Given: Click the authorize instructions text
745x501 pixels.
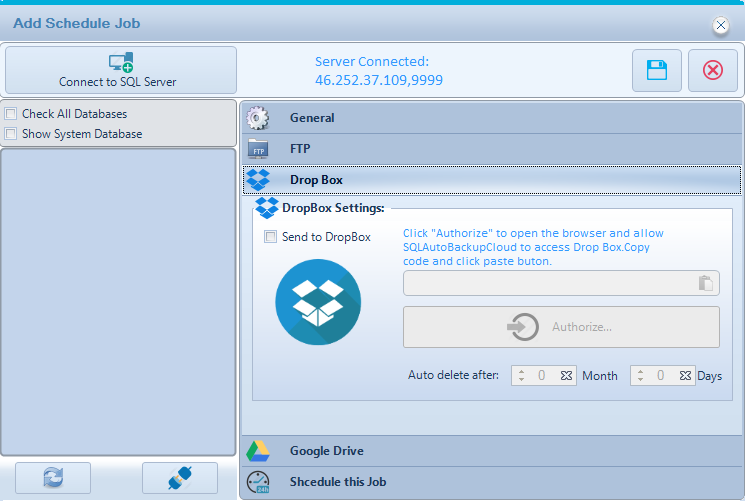Looking at the screenshot, I should pos(533,247).
